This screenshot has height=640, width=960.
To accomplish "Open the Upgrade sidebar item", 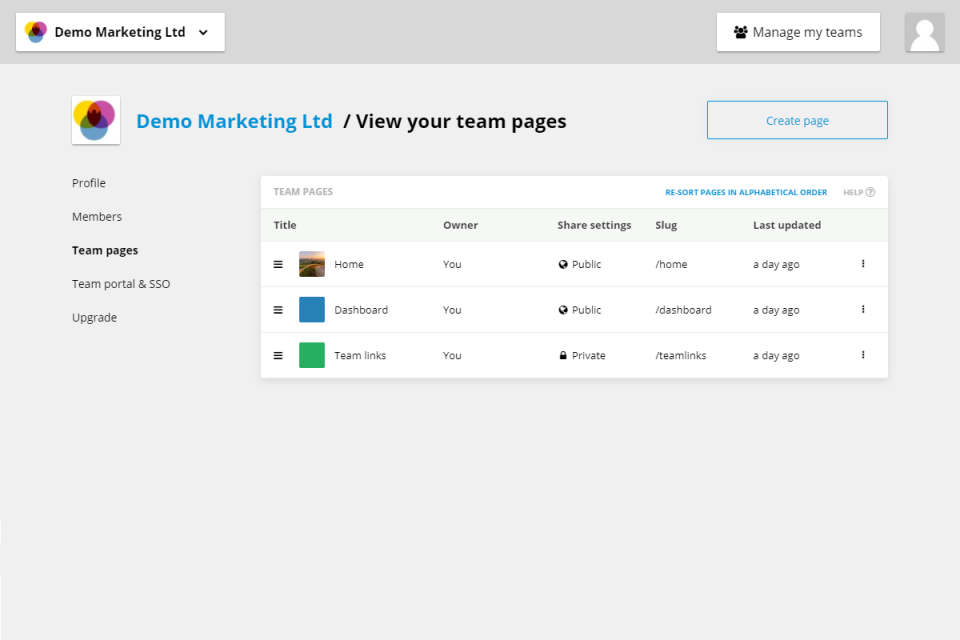I will pyautogui.click(x=94, y=318).
